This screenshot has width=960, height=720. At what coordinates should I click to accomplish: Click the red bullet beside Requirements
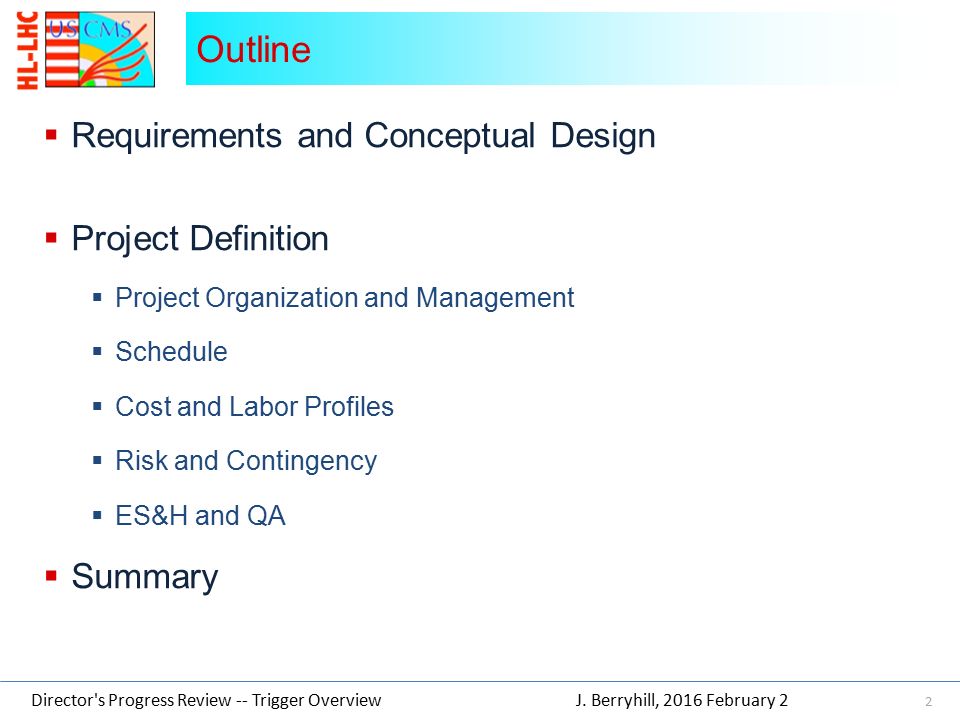[x=51, y=135]
